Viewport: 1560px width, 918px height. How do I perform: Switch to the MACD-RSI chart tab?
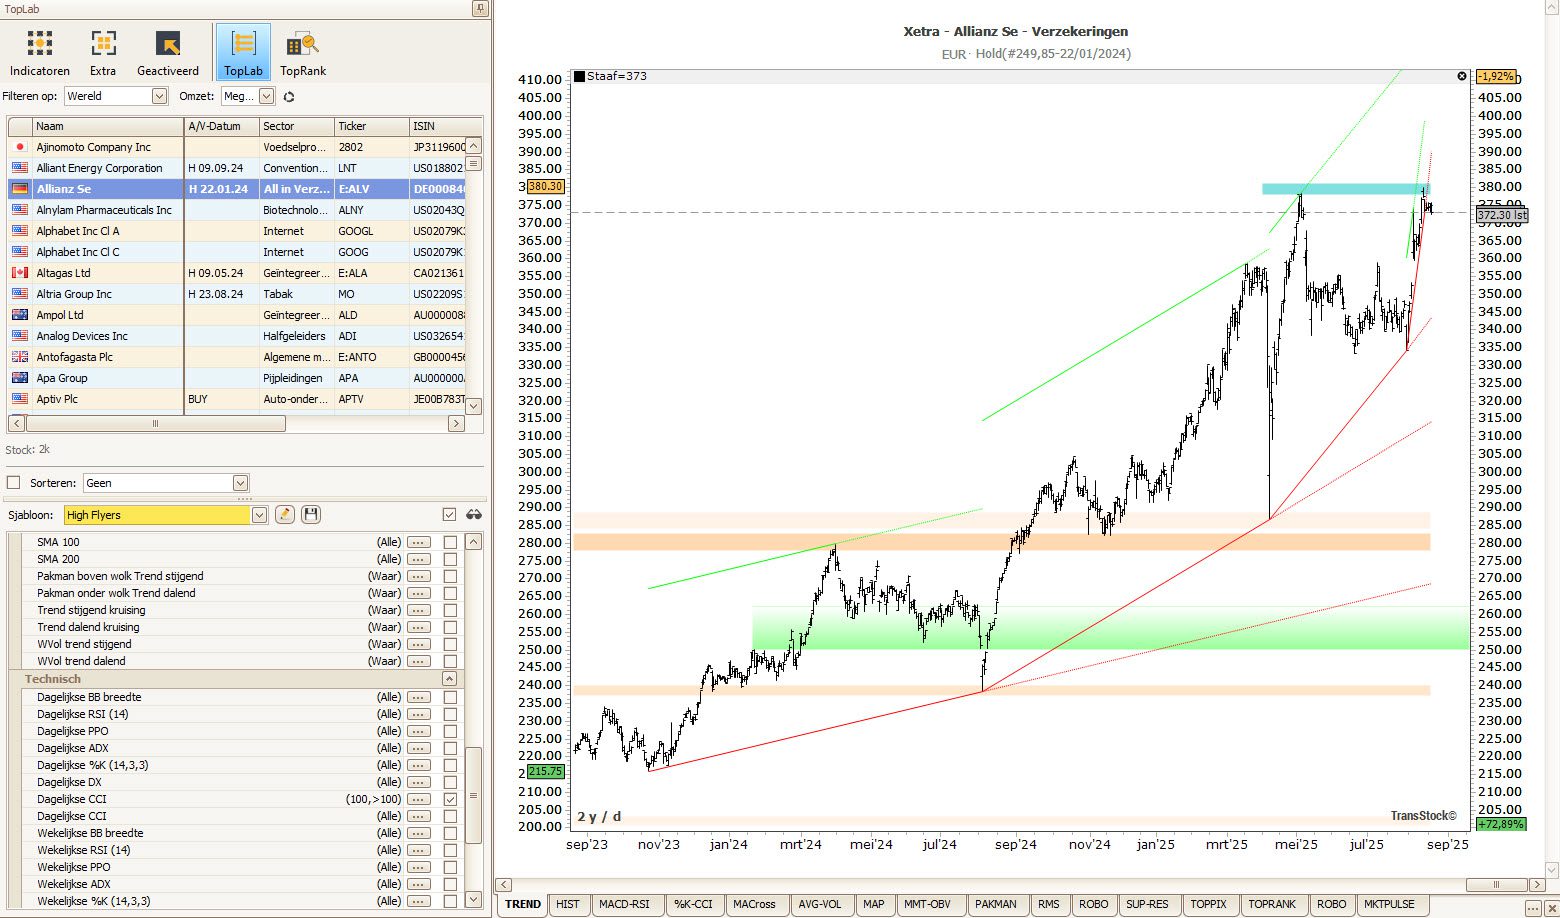[624, 904]
